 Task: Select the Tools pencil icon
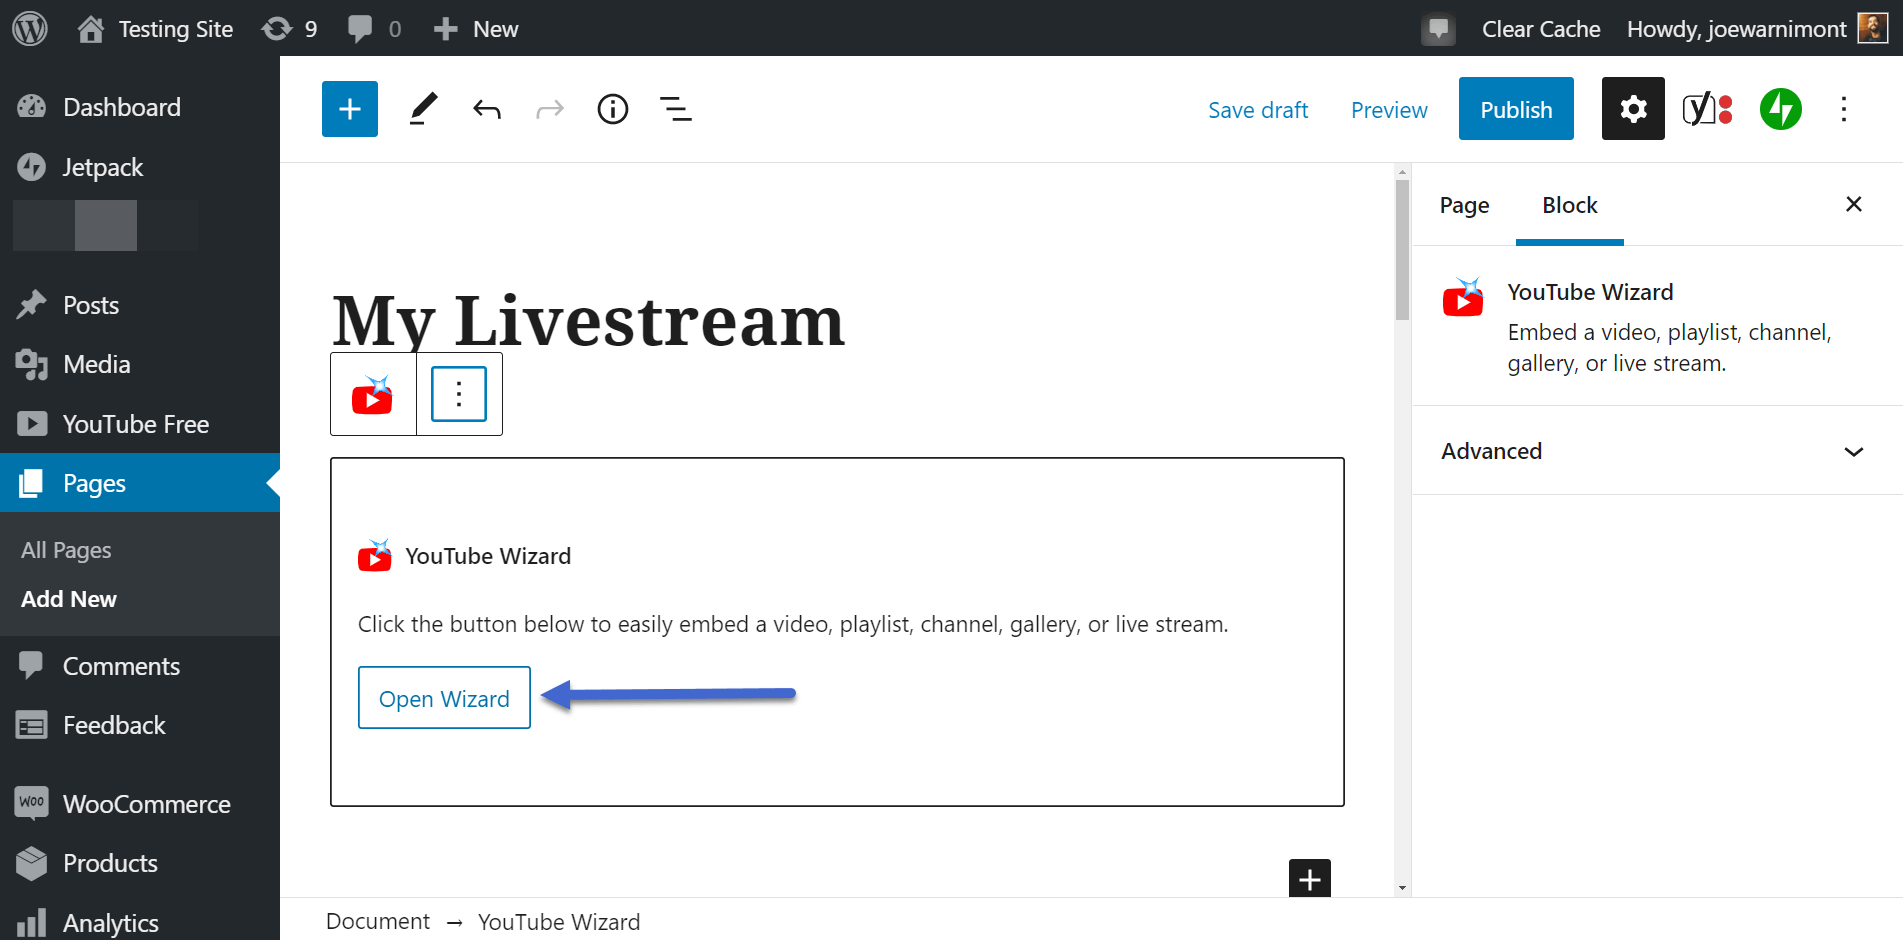424,109
